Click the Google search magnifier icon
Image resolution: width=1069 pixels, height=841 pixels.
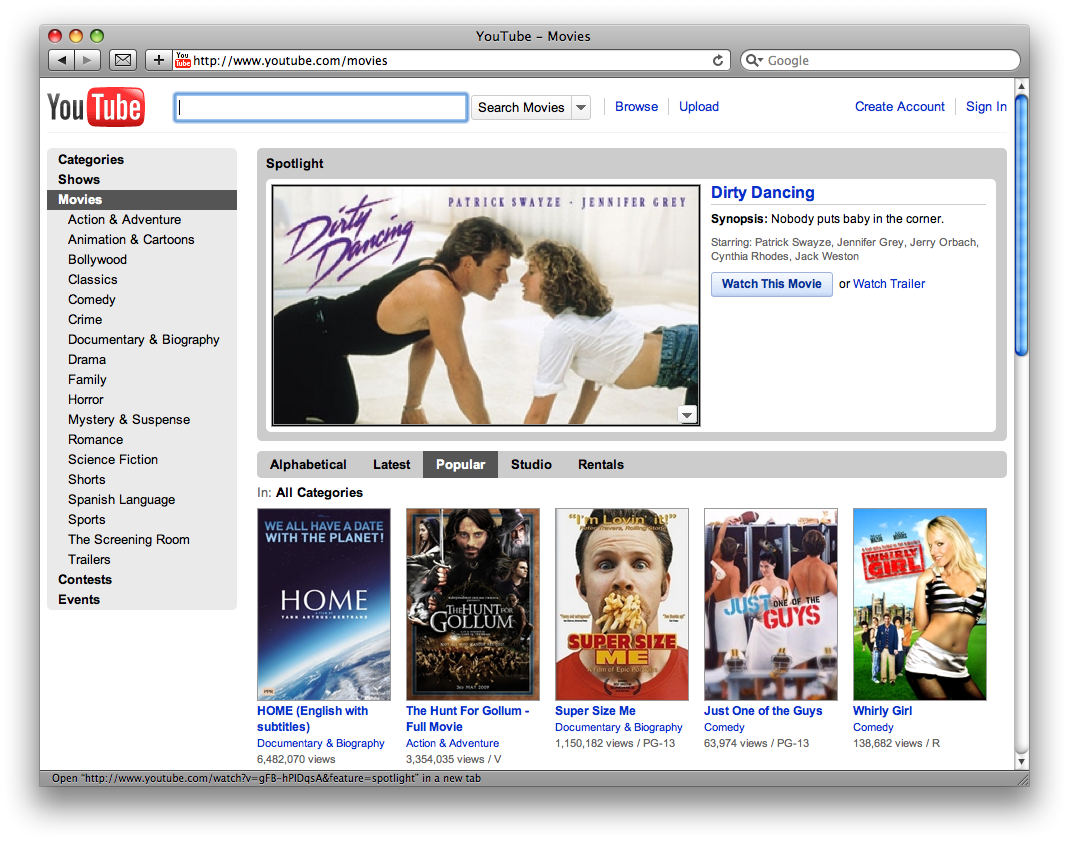tap(753, 61)
